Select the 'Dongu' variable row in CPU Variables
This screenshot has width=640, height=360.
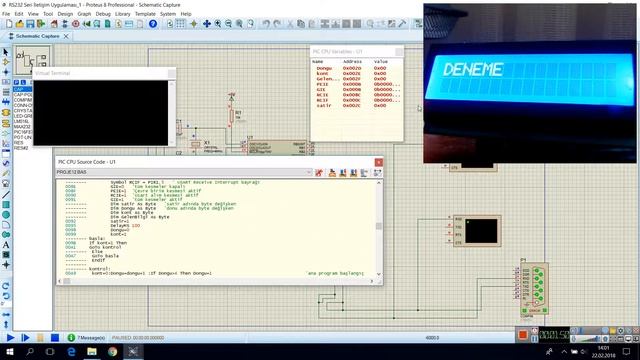(x=356, y=68)
